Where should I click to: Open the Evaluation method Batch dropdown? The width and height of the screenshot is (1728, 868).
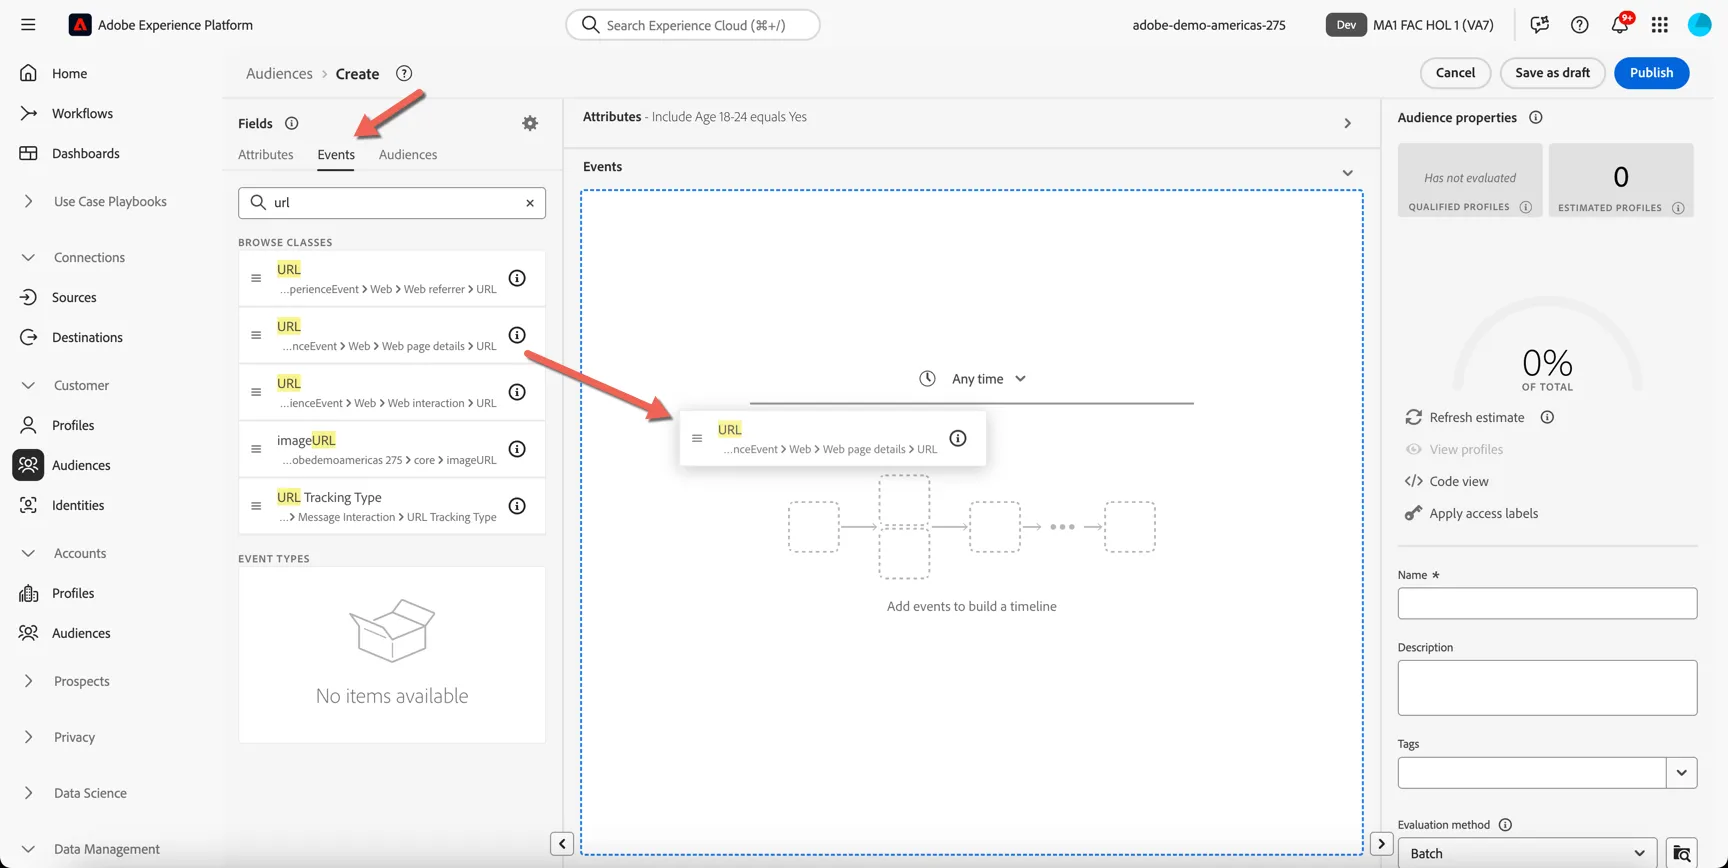tap(1527, 853)
